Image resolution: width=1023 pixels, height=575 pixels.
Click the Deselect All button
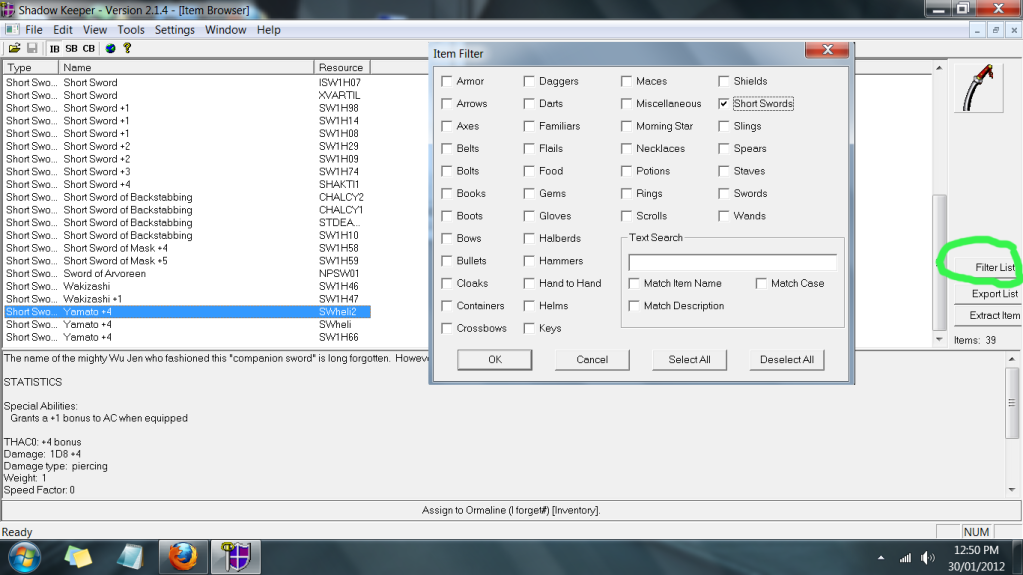tap(786, 359)
